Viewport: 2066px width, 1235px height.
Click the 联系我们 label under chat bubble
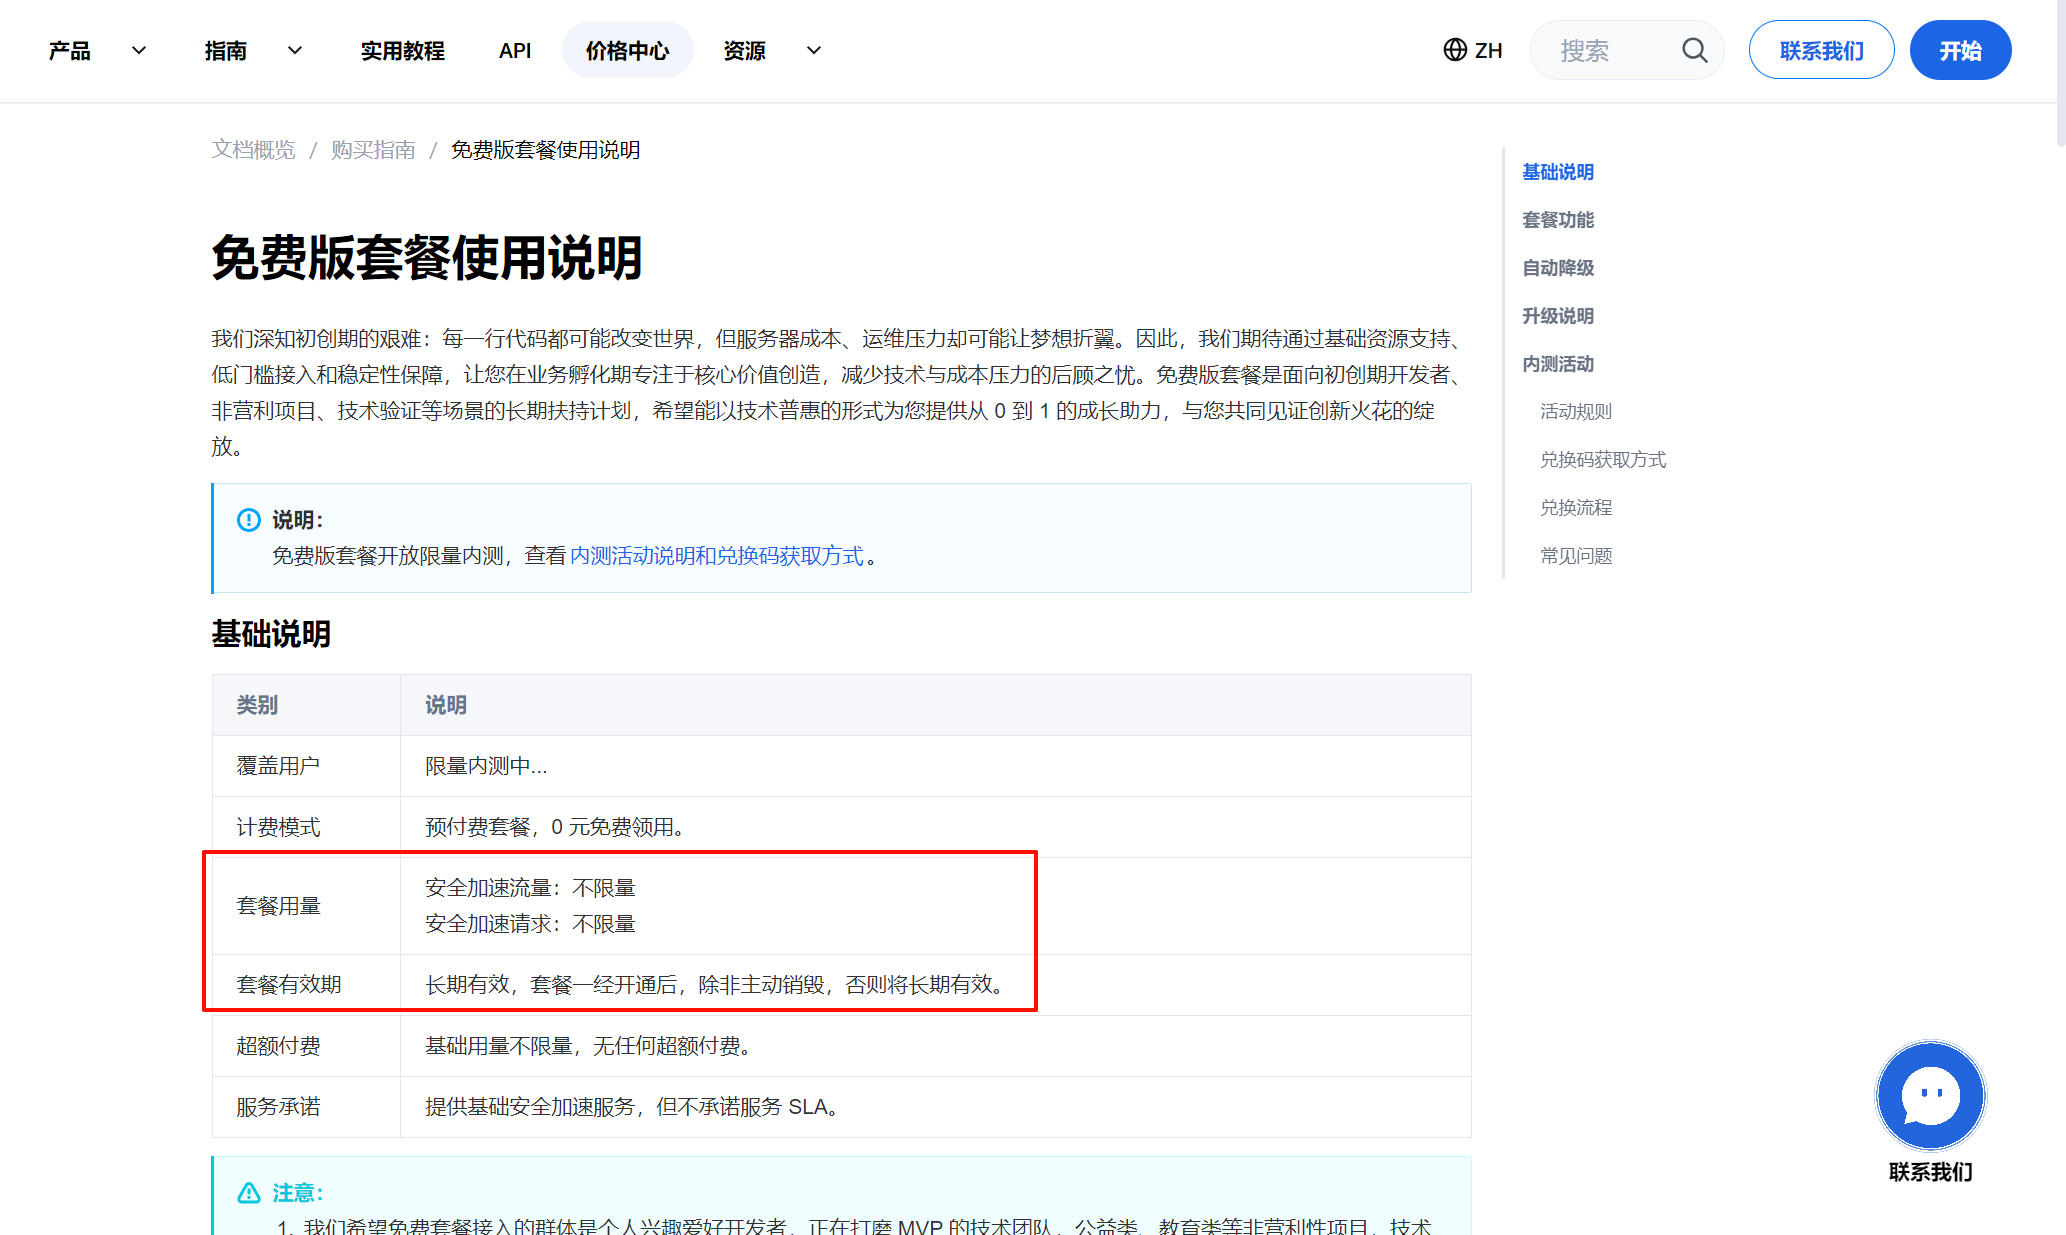tap(1930, 1172)
